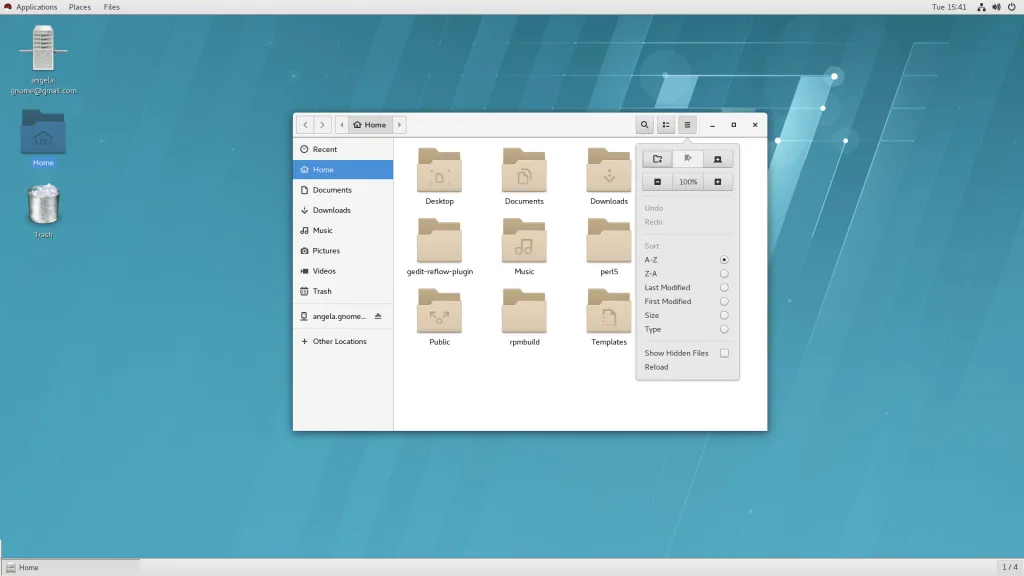Screen dimensions: 1024x576
Task: Go back with the left arrow button
Action: (305, 125)
